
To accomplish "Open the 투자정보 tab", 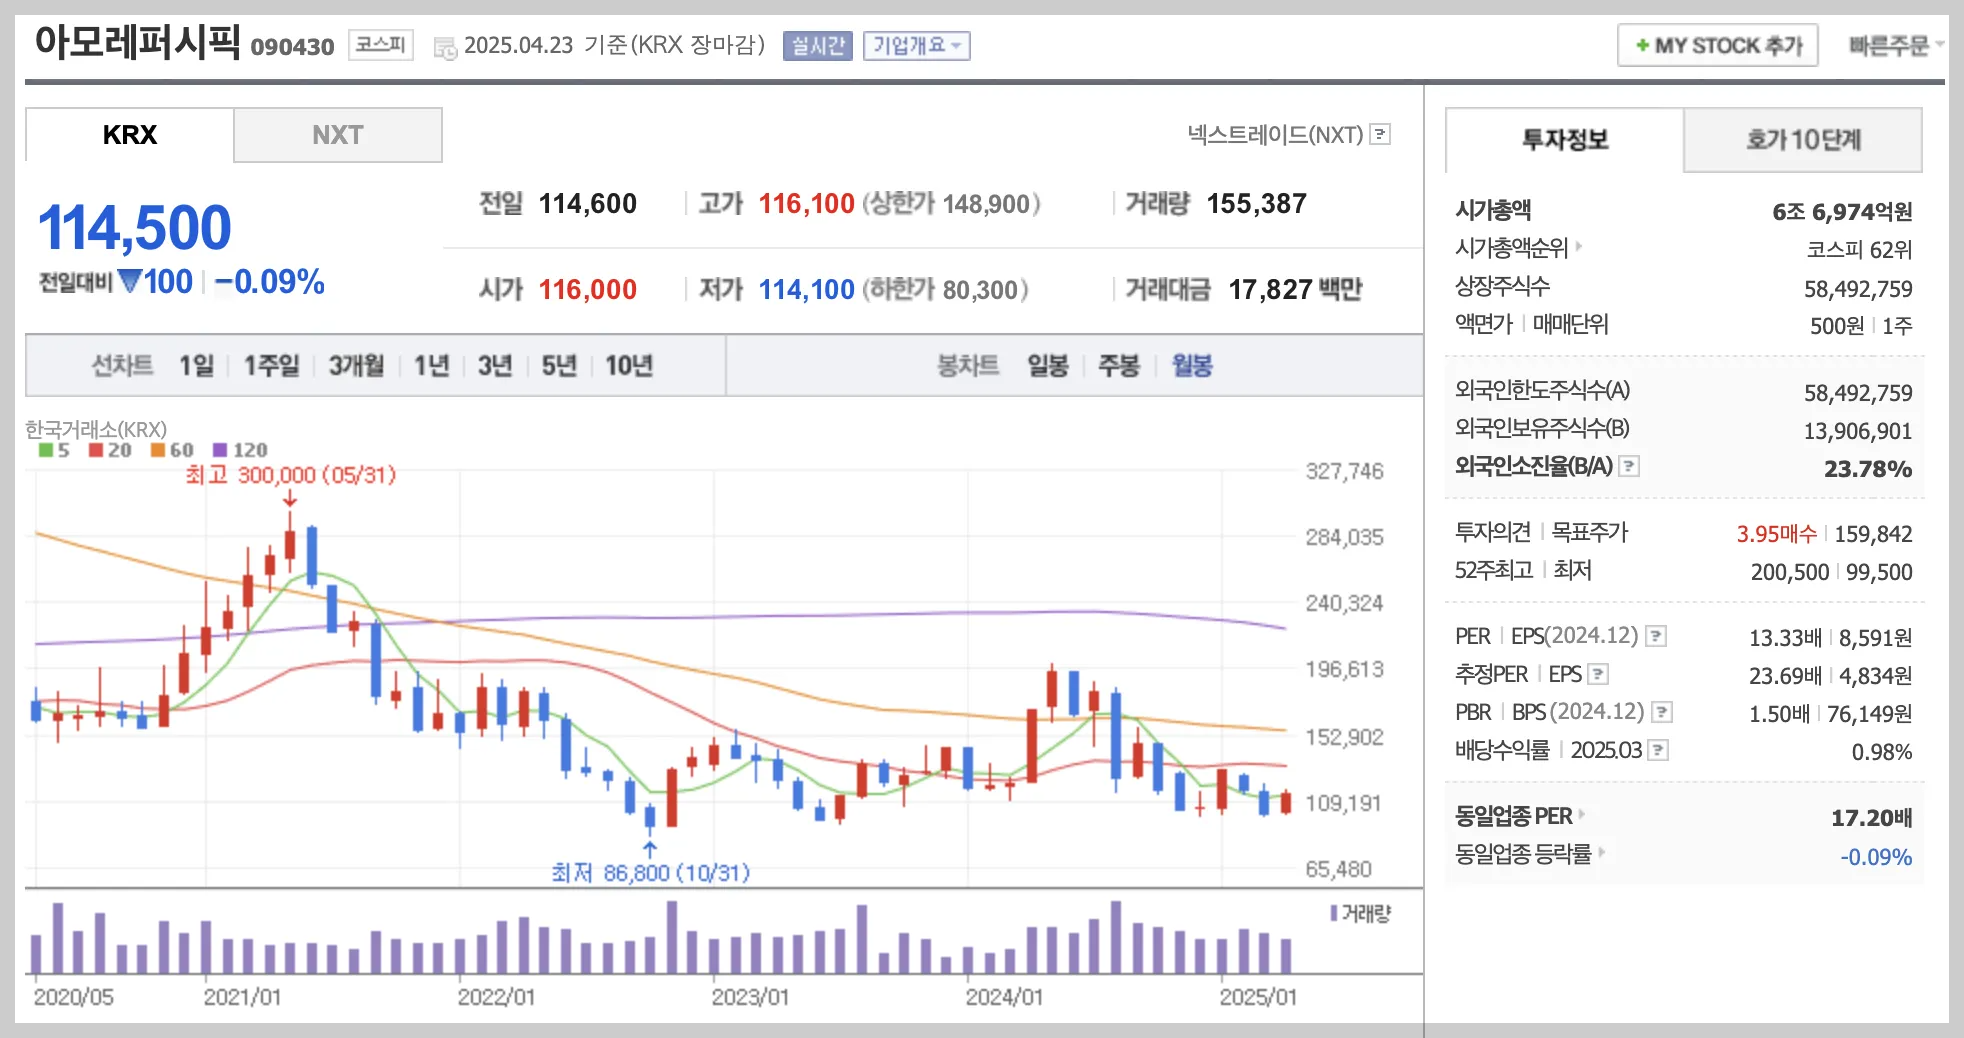I will pyautogui.click(x=1565, y=140).
